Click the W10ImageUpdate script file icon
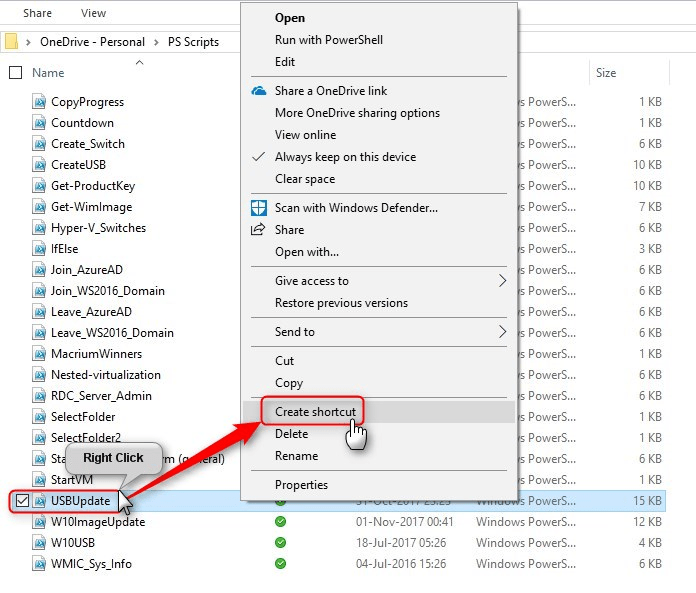The width and height of the screenshot is (696, 593). coord(39,522)
